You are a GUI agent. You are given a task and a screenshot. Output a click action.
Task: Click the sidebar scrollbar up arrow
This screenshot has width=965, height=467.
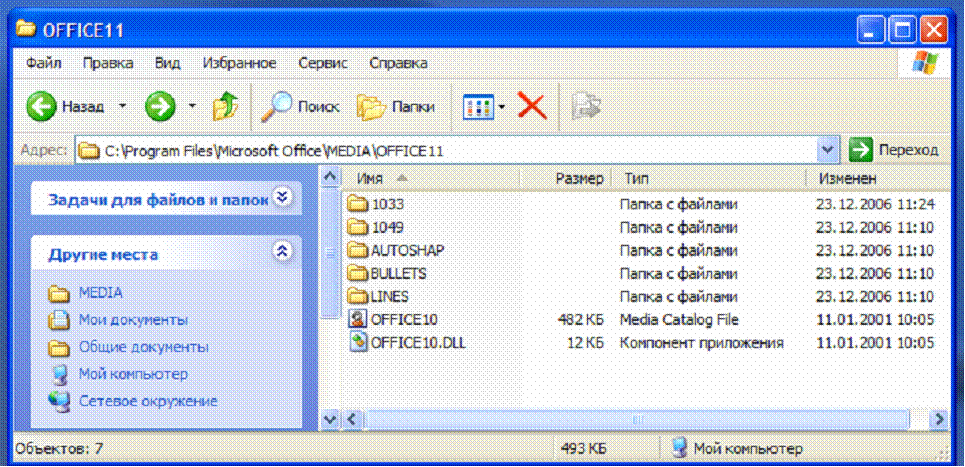(x=330, y=177)
